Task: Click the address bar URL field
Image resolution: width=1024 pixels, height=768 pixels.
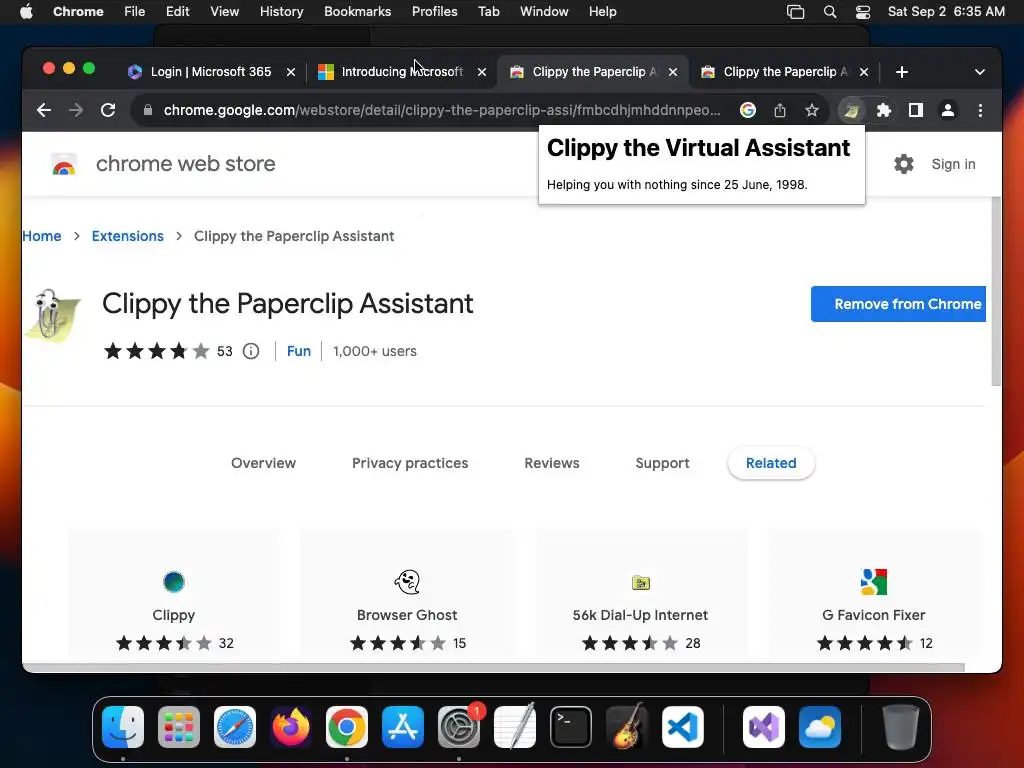Action: (x=441, y=110)
